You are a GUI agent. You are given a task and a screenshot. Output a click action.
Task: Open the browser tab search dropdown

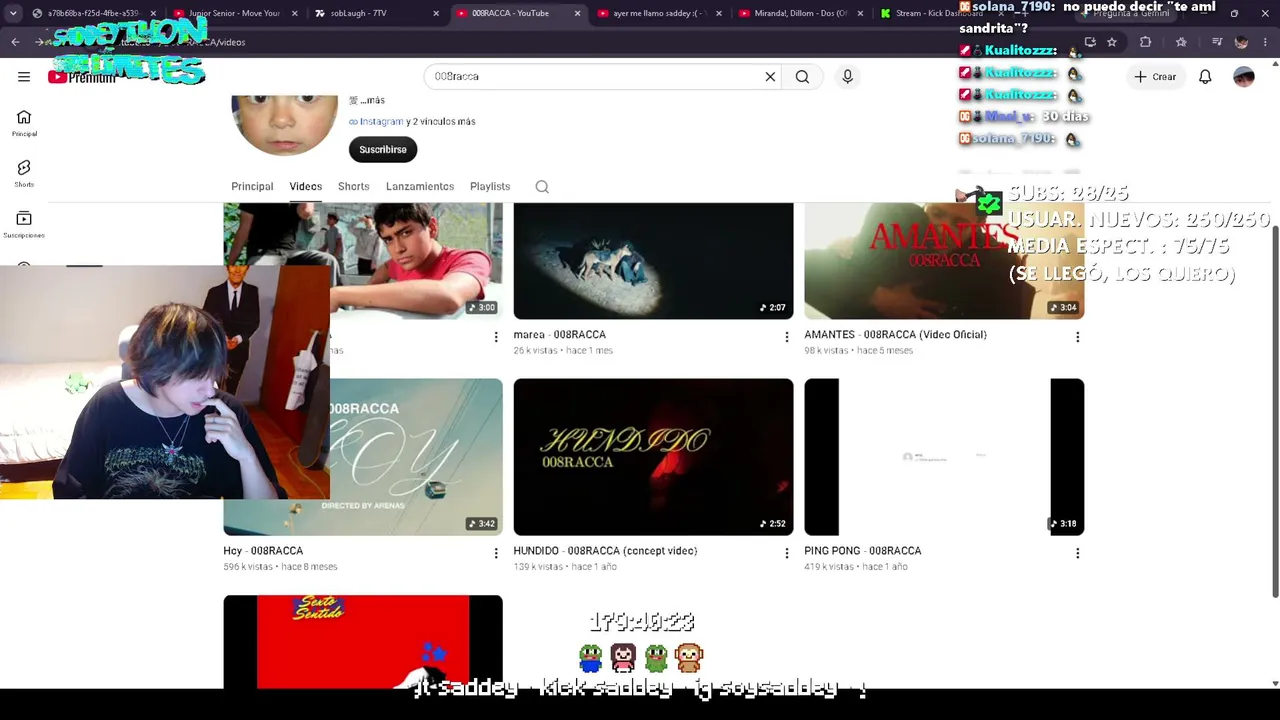tap(13, 13)
